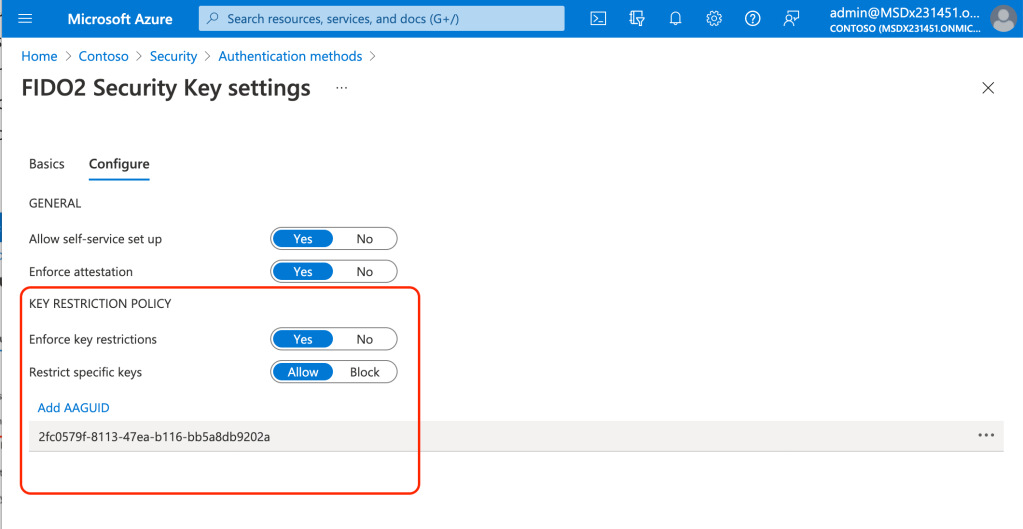The height and width of the screenshot is (529, 1023).
Task: Open portal settings gear
Action: pos(714,19)
